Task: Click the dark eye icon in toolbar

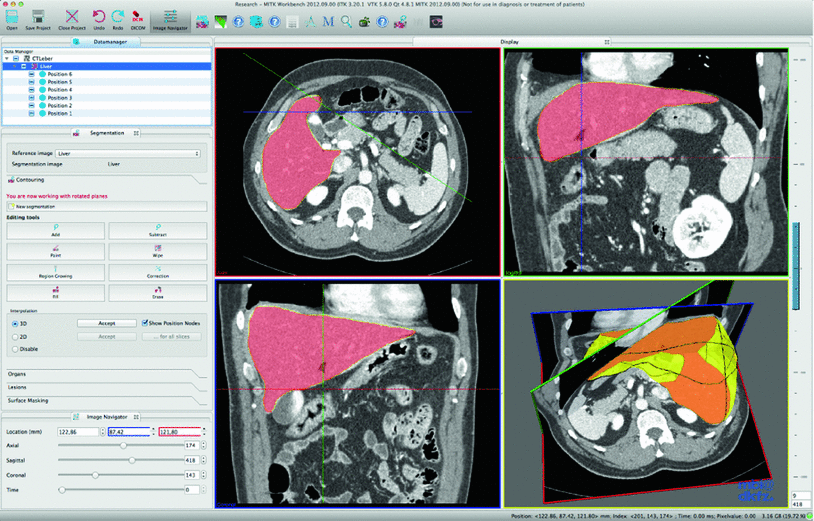Action: [436, 21]
